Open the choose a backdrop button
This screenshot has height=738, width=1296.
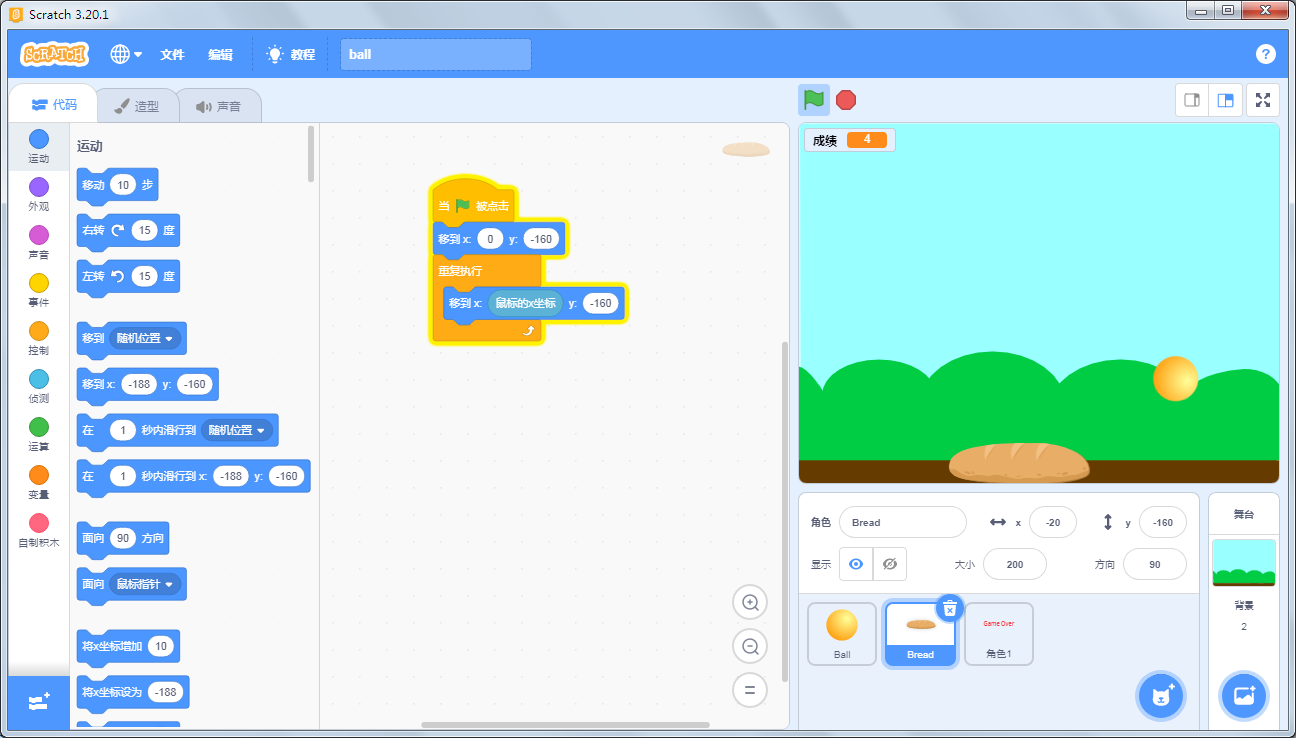(x=1243, y=695)
